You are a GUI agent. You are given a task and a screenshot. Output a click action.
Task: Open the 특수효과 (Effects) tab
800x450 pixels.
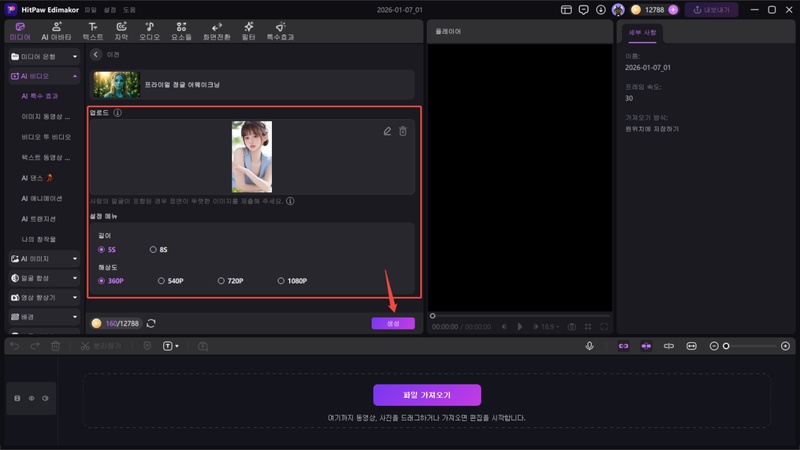tap(280, 31)
